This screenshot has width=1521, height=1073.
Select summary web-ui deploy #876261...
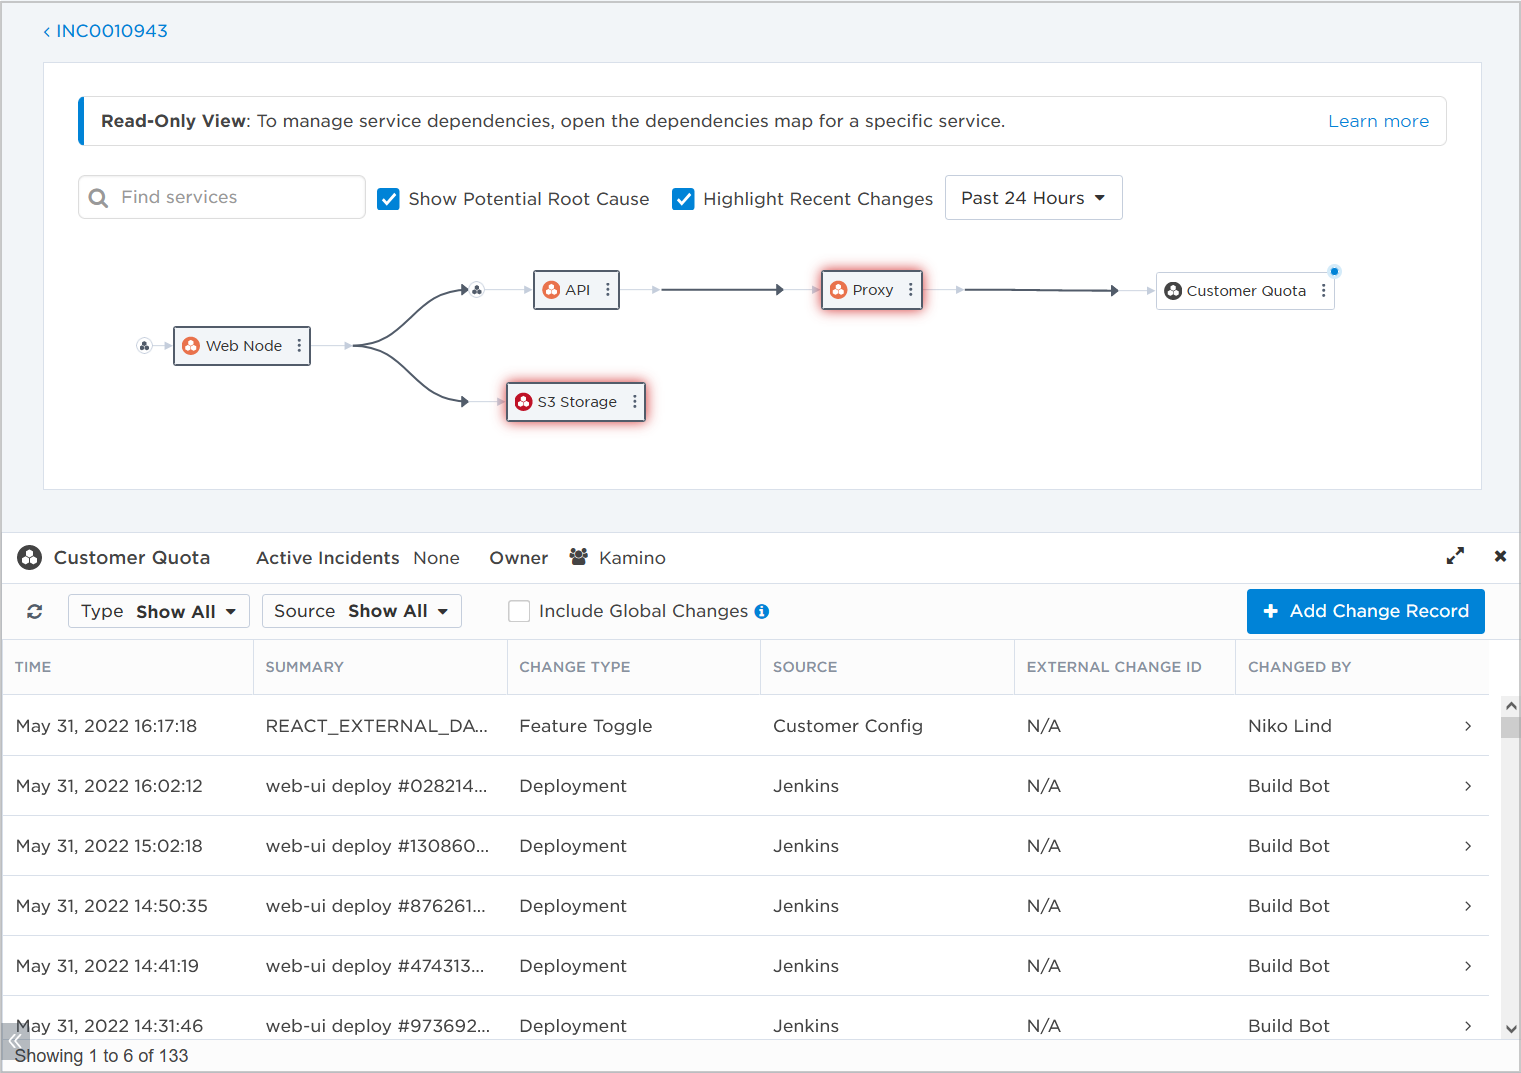click(376, 906)
